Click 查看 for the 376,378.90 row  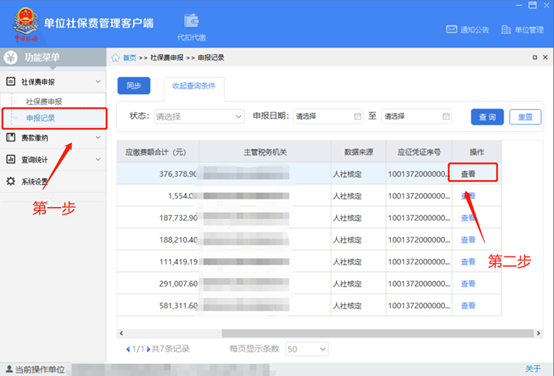(468, 174)
